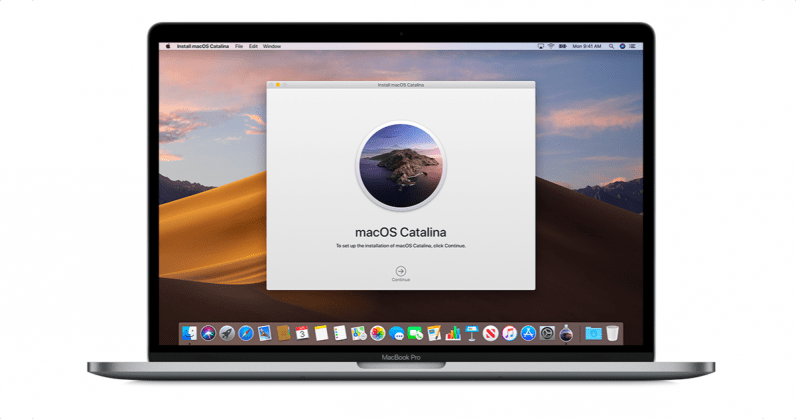Click the battery status icon
This screenshot has height=419, width=796.
562,46
